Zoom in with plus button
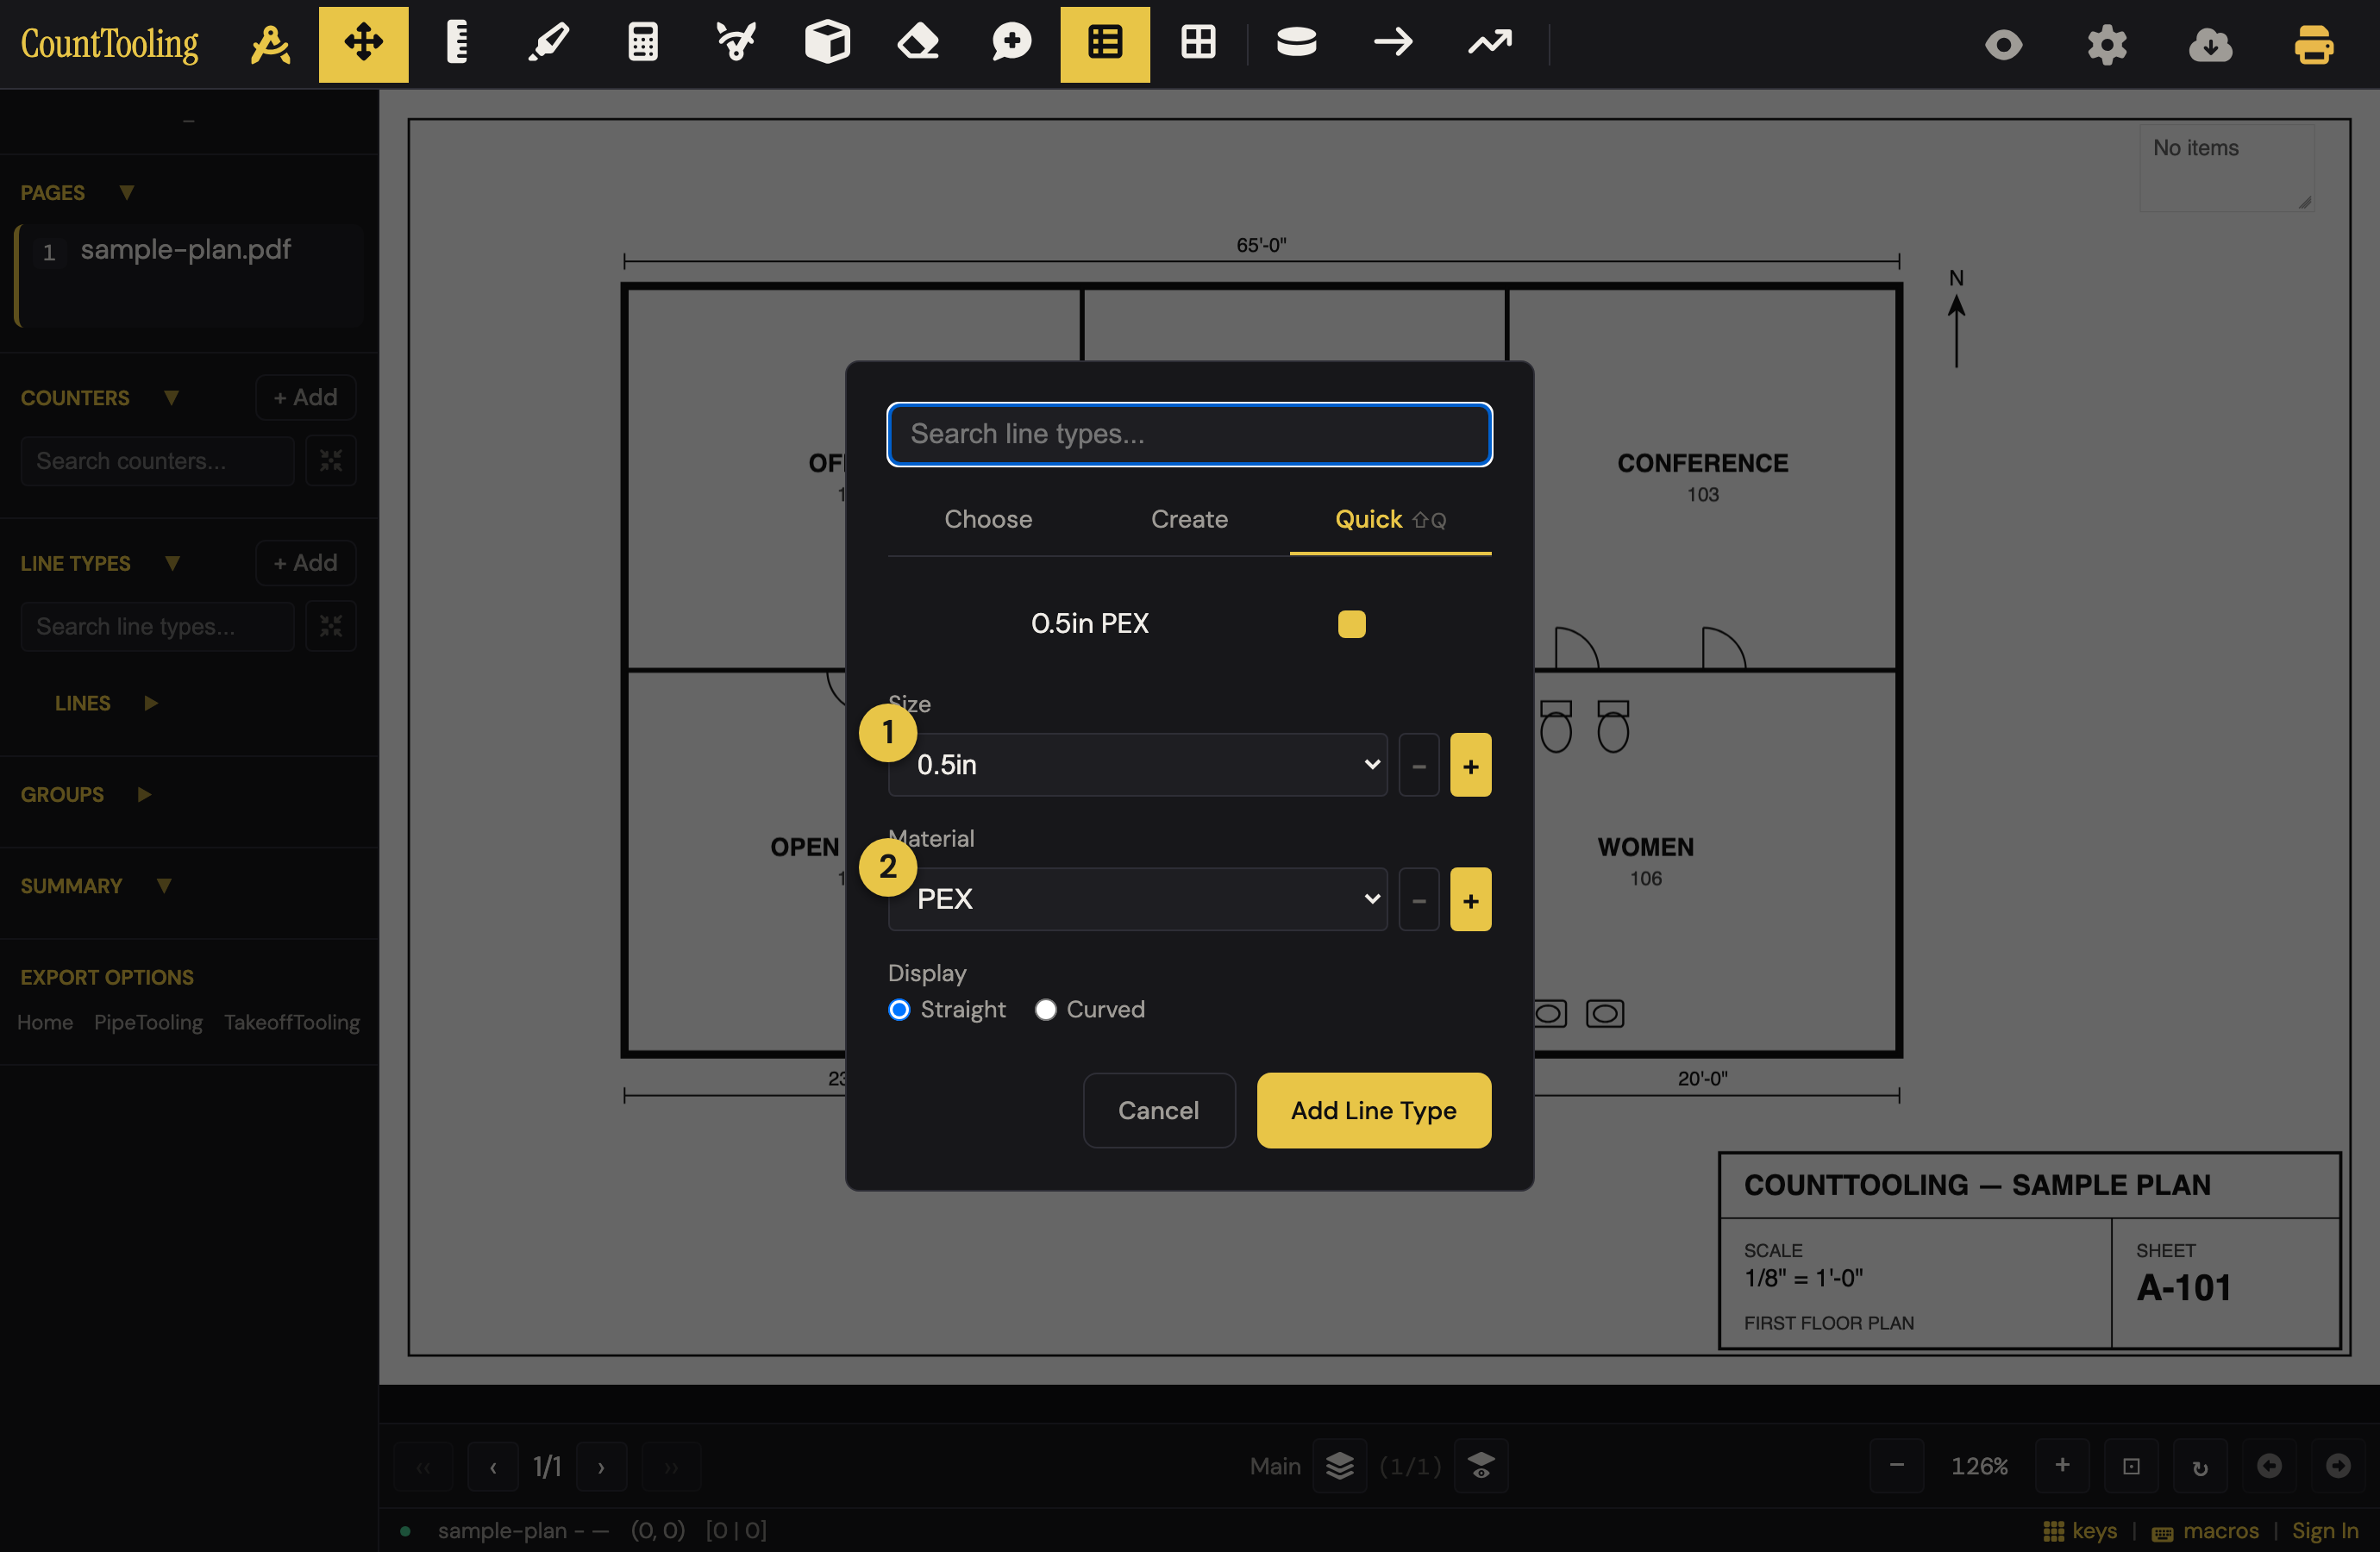The image size is (2380, 1552). tap(2062, 1466)
